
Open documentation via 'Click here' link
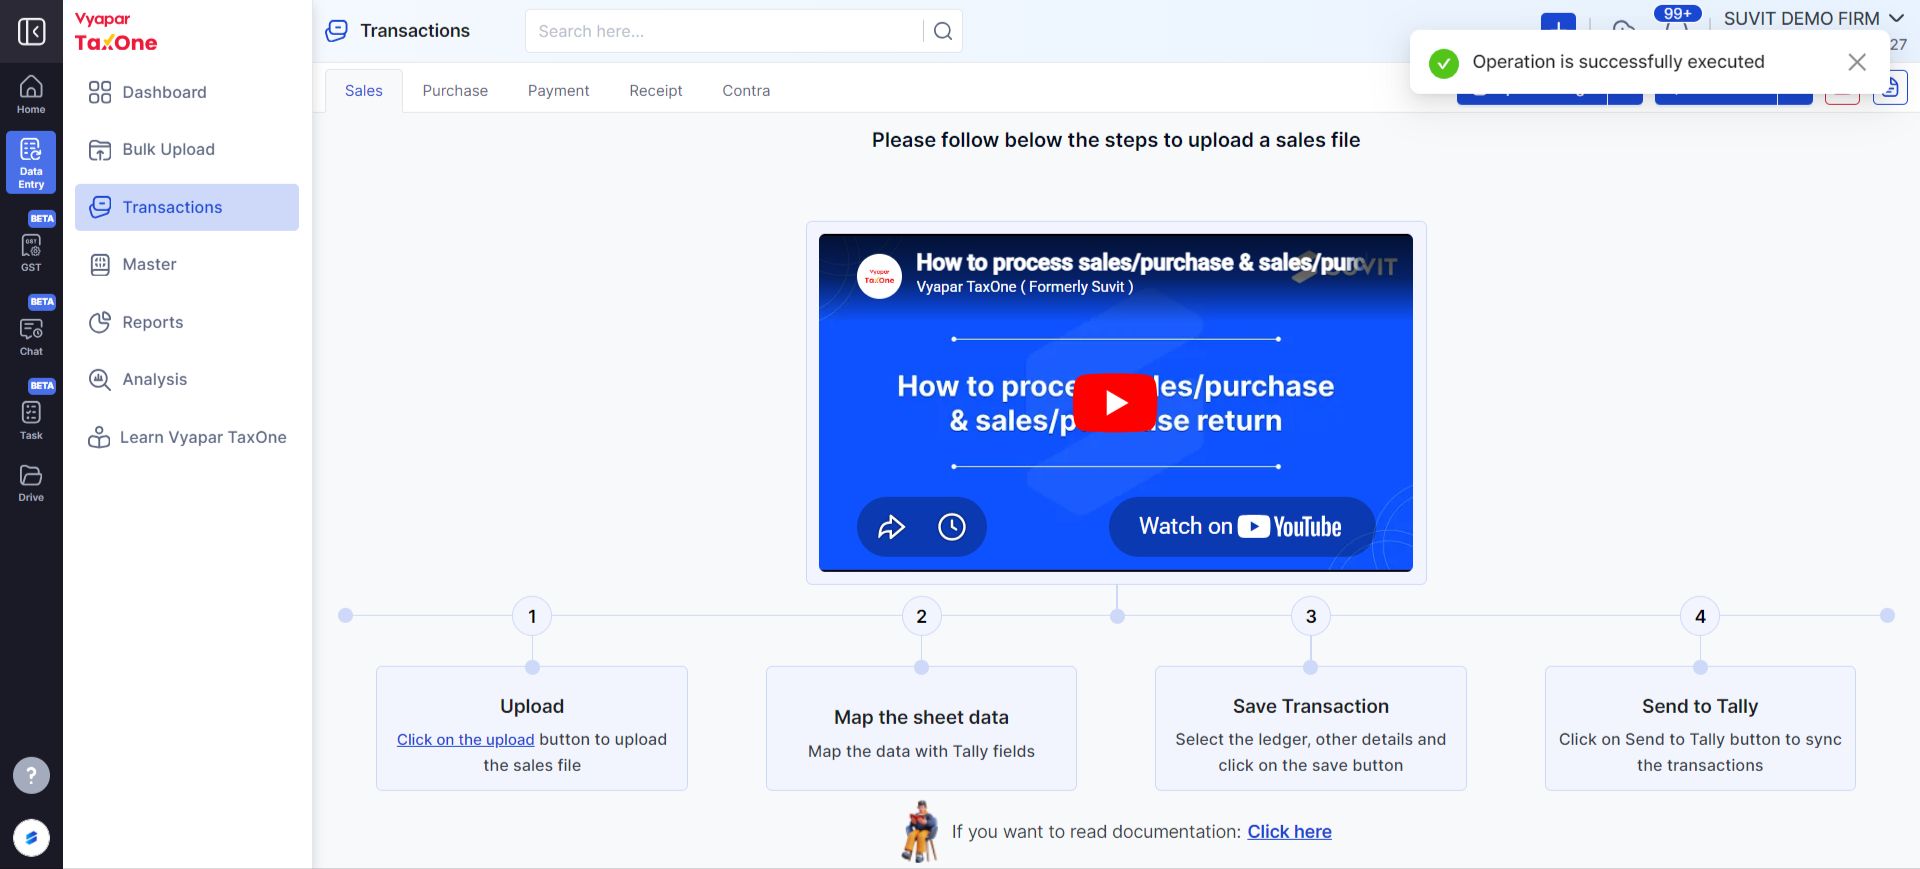coord(1289,832)
